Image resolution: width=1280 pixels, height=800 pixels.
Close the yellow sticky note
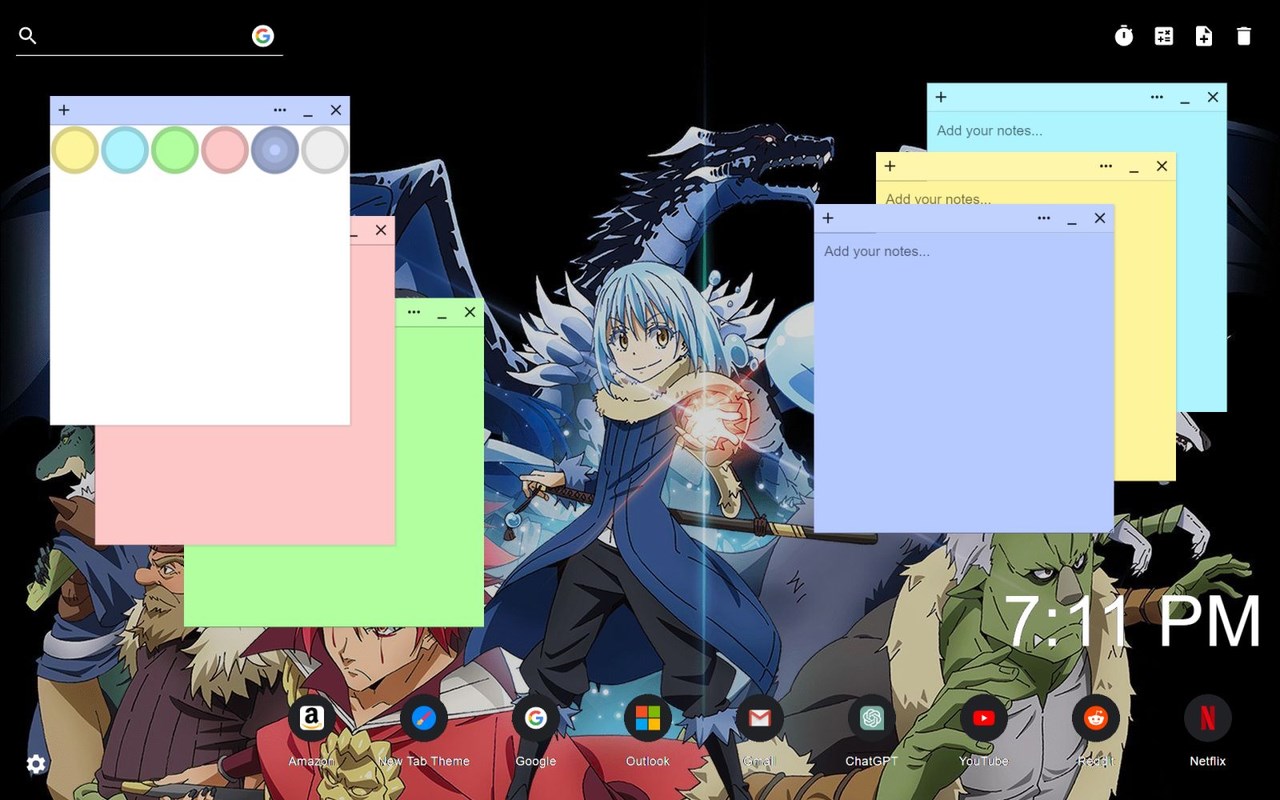(x=1162, y=166)
